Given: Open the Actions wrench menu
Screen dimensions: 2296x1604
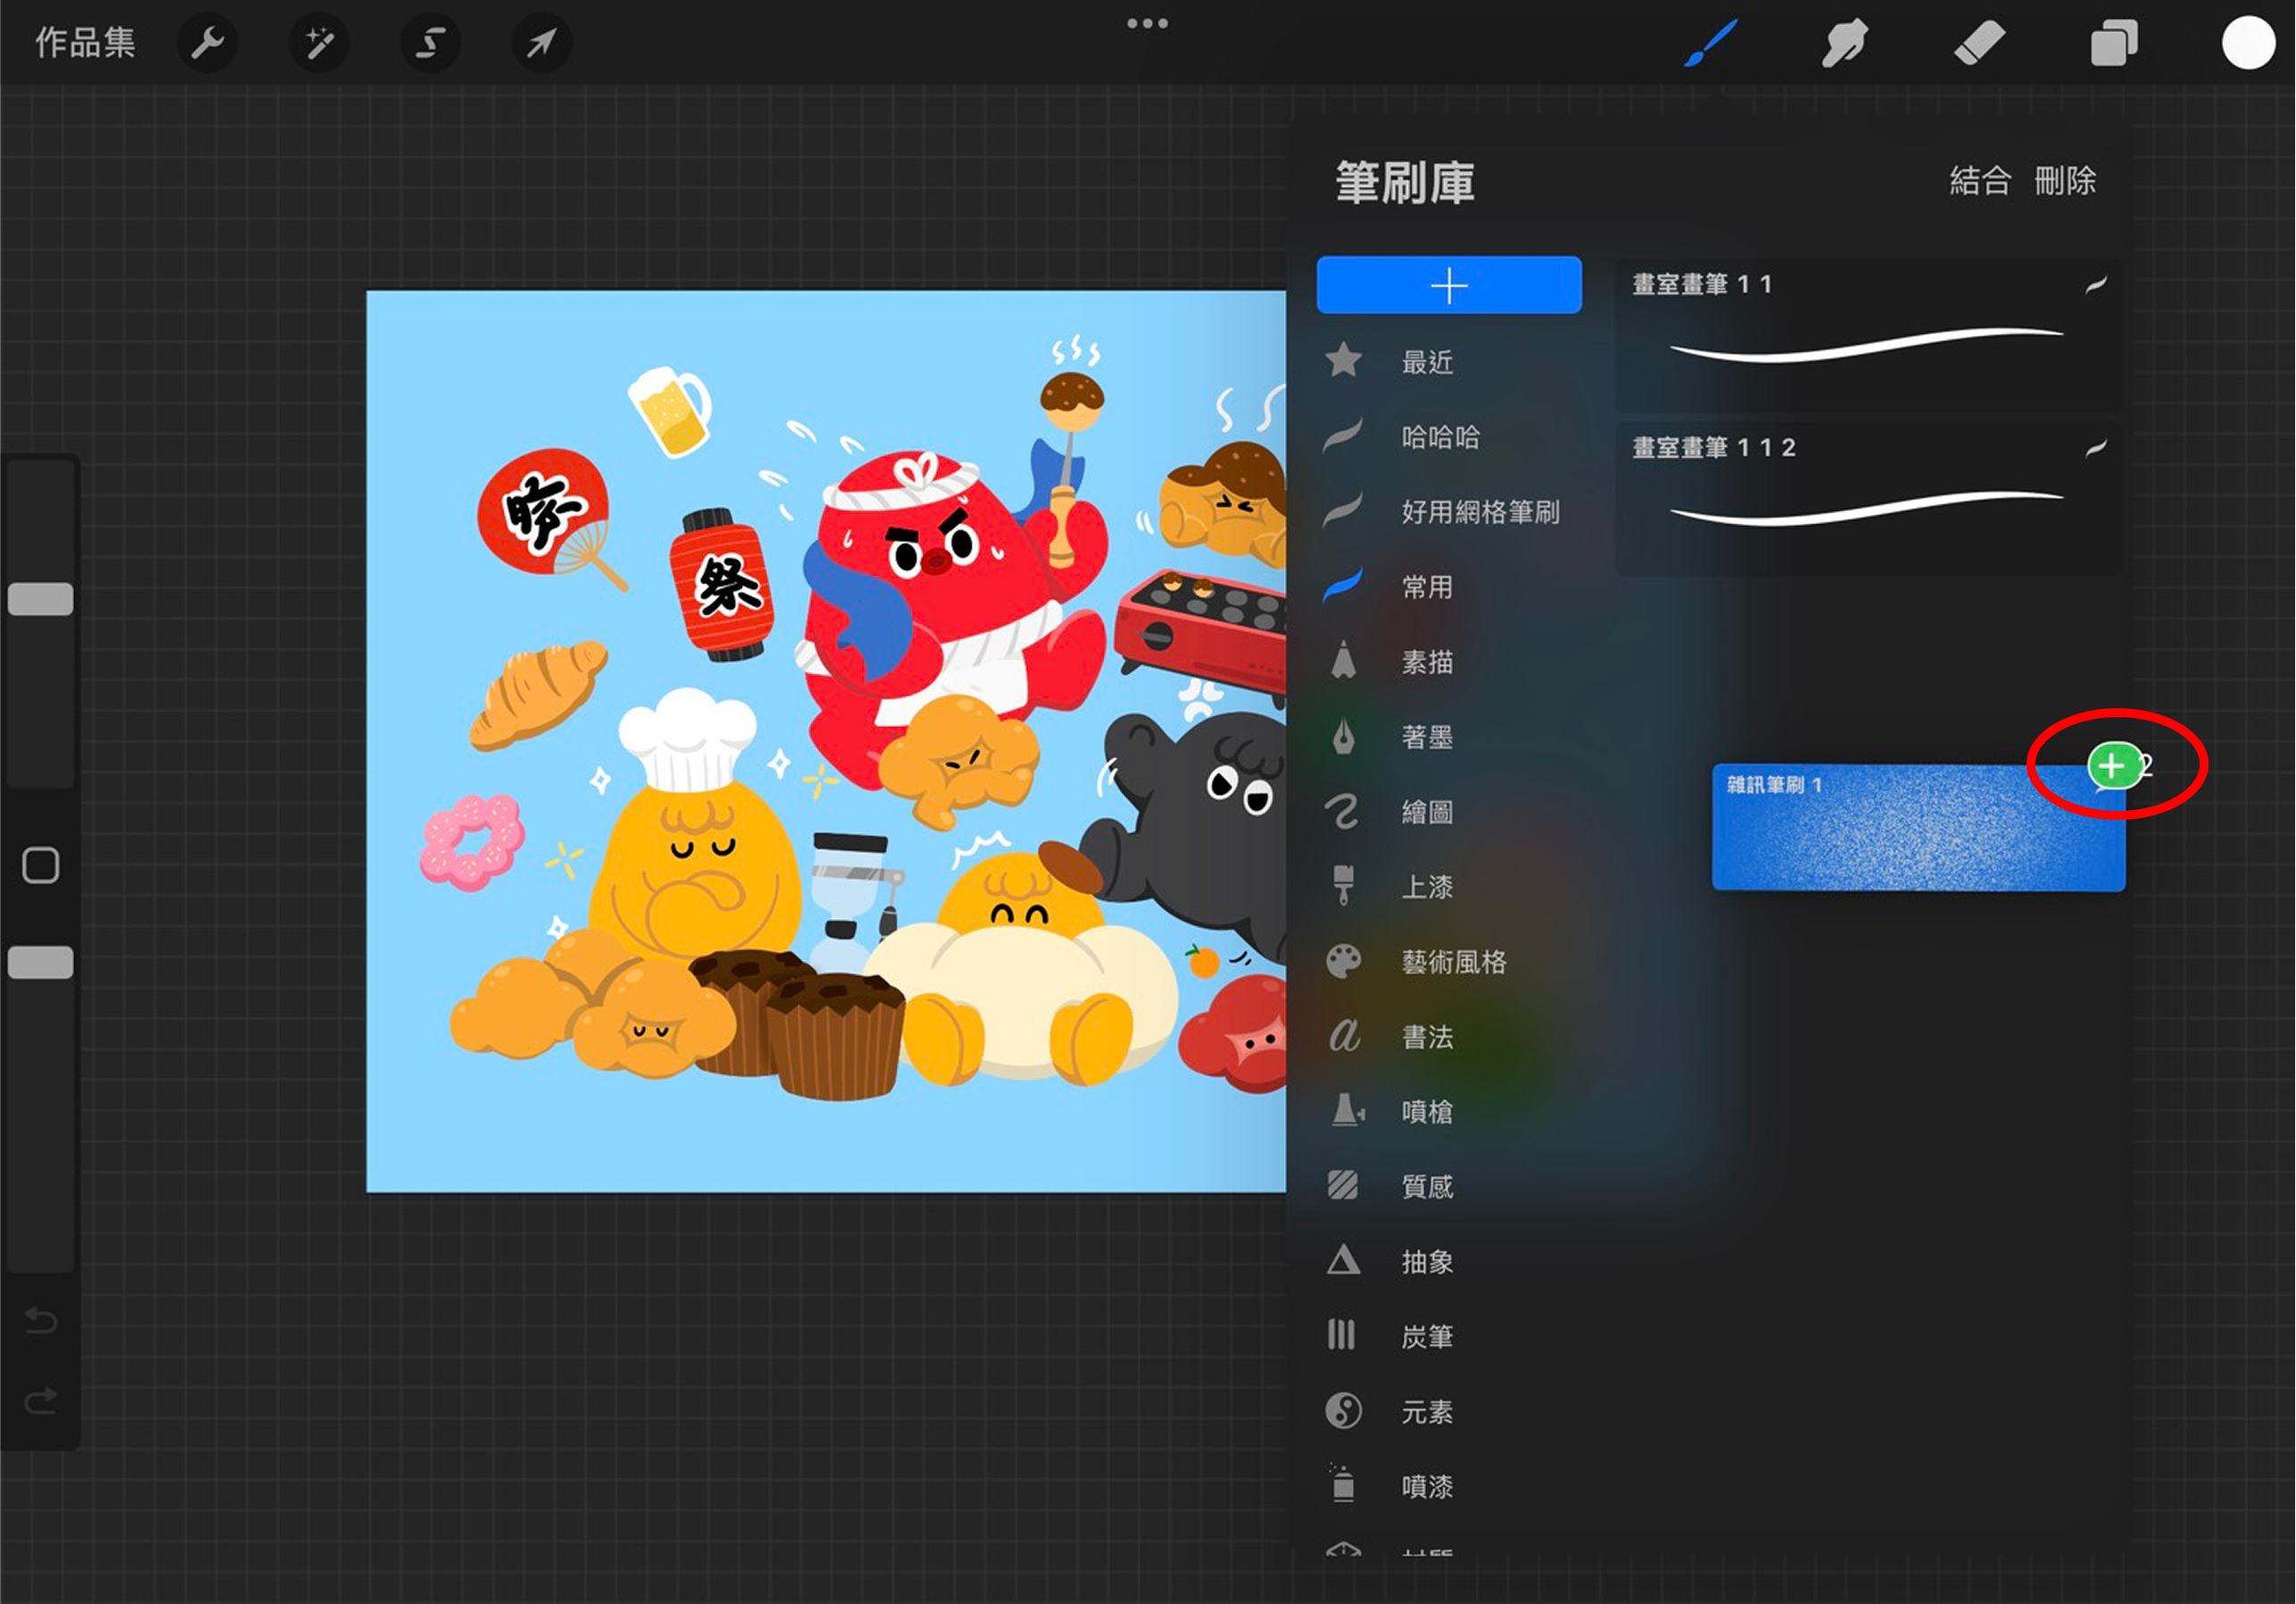Looking at the screenshot, I should click(207, 43).
